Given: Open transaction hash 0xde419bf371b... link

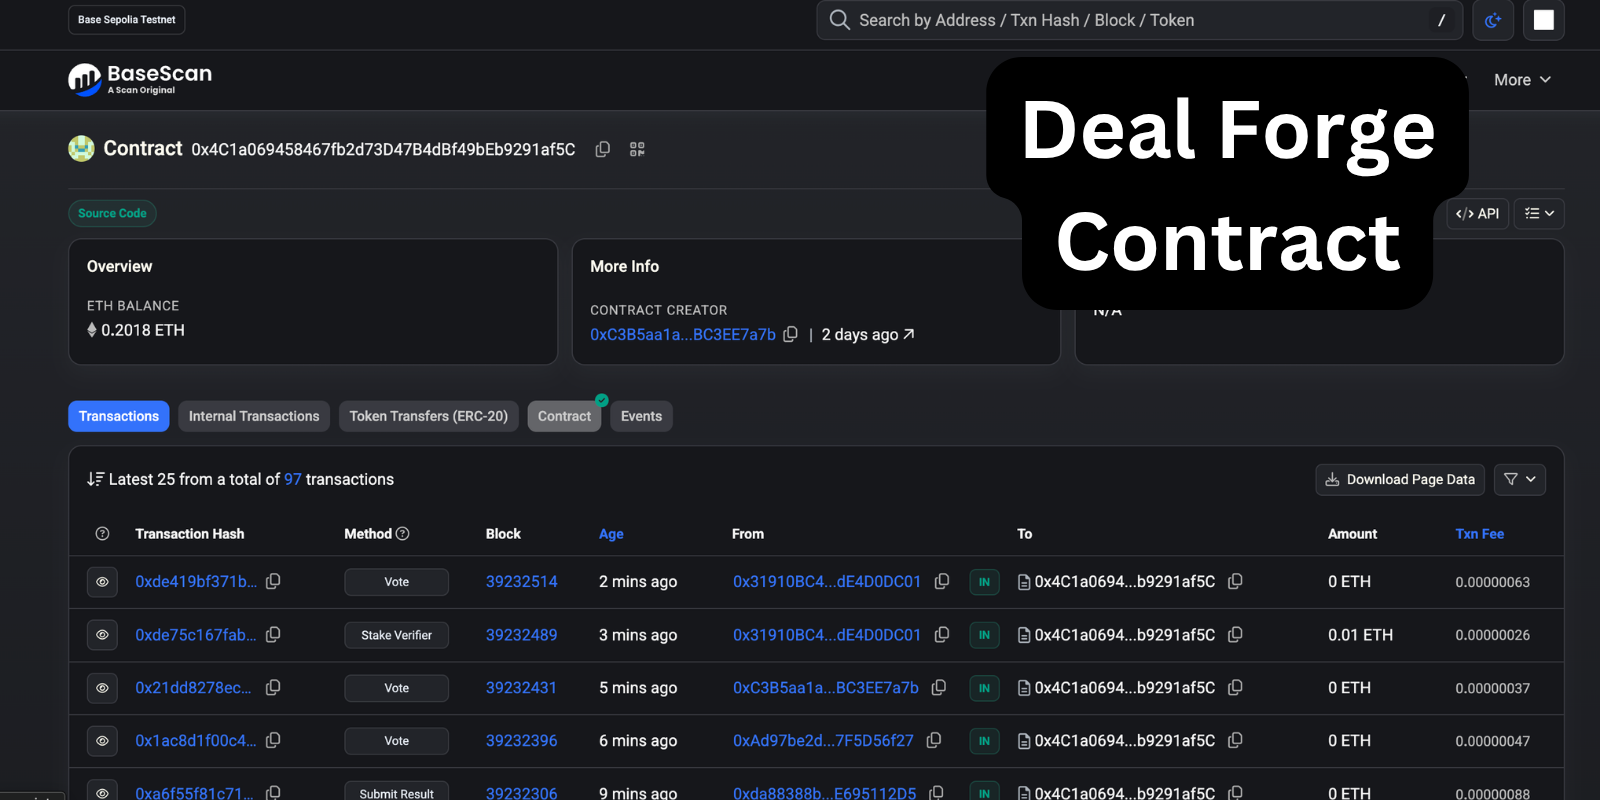Looking at the screenshot, I should click(196, 582).
